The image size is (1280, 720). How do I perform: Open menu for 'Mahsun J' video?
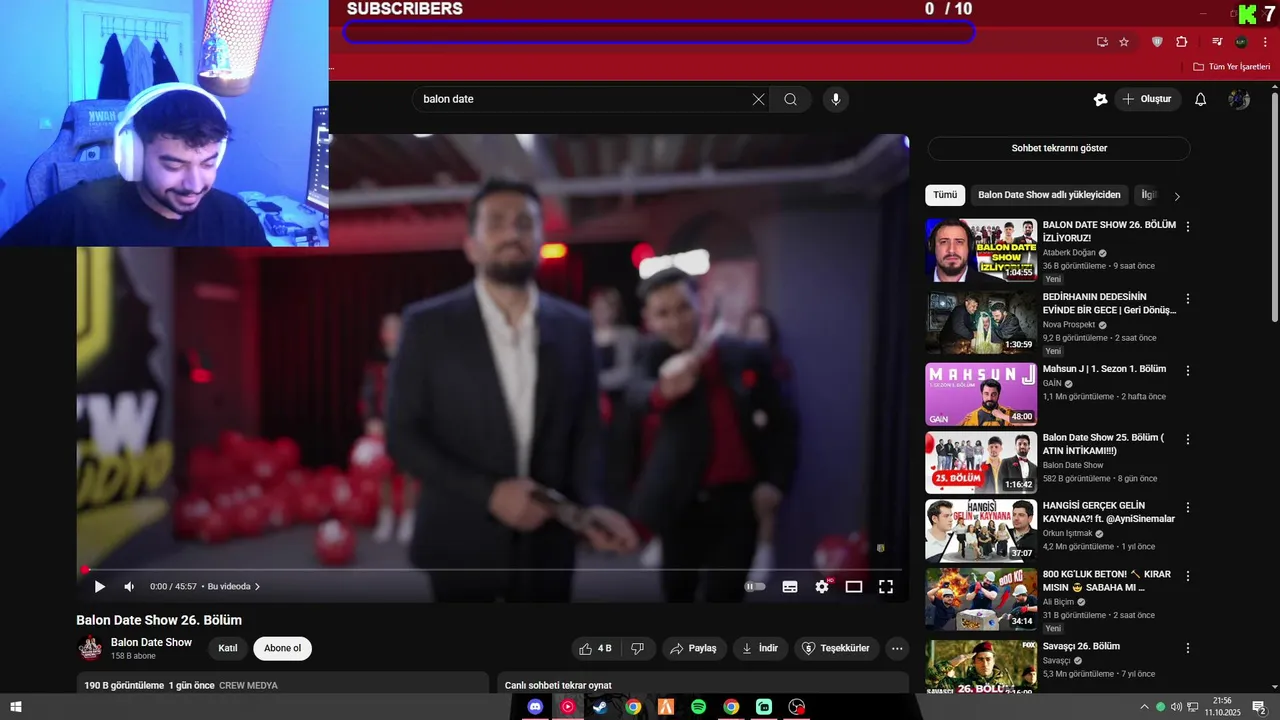point(1188,370)
